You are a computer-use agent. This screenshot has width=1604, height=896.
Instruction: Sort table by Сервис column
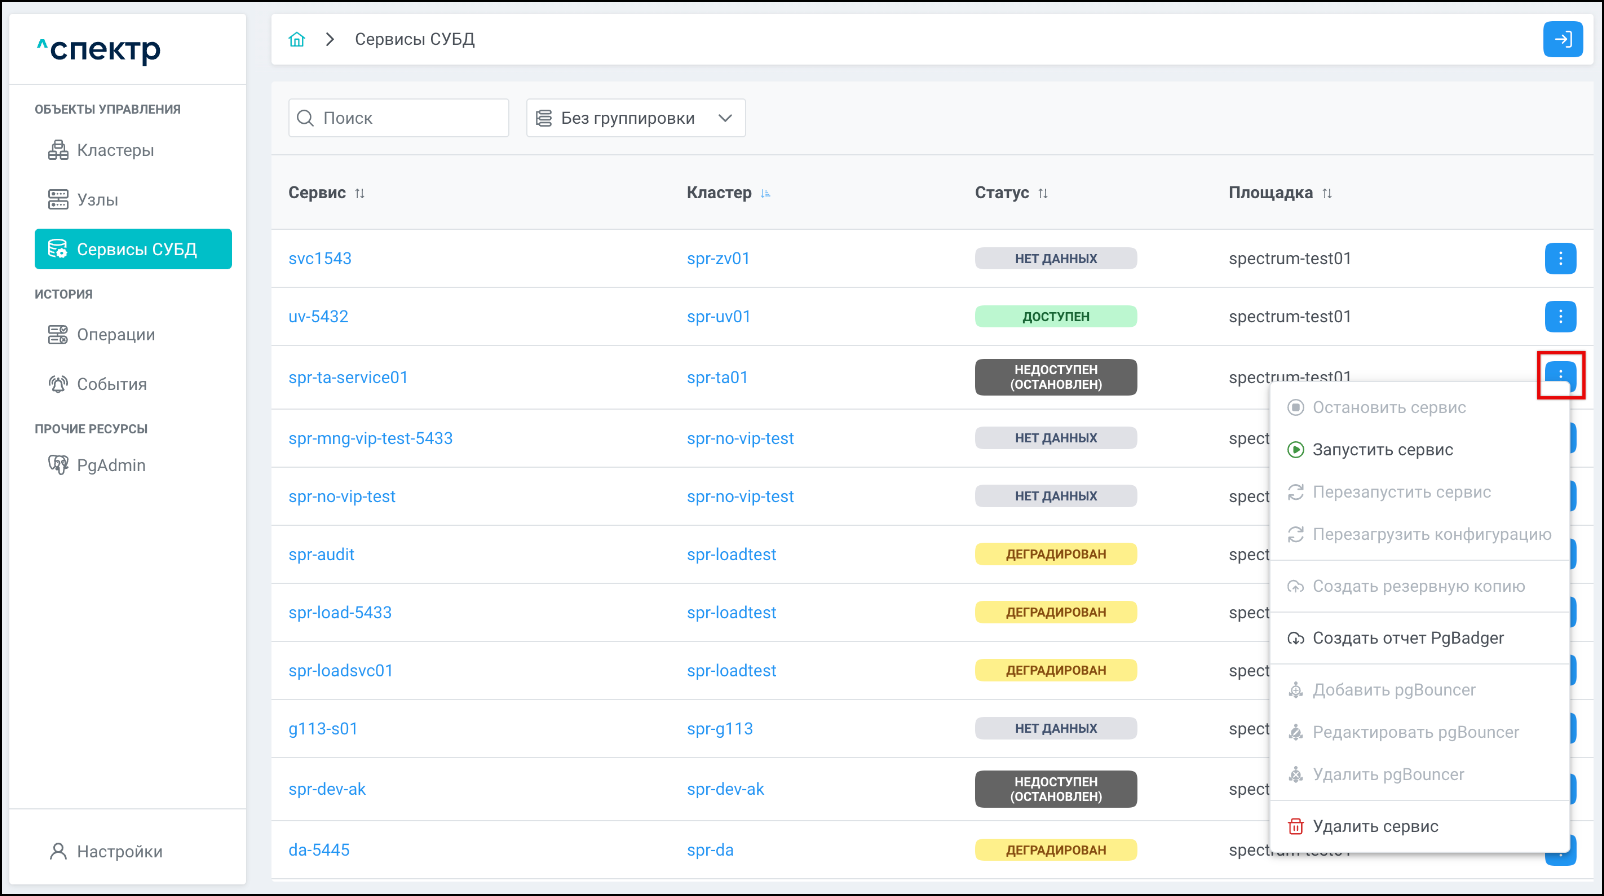click(x=359, y=193)
